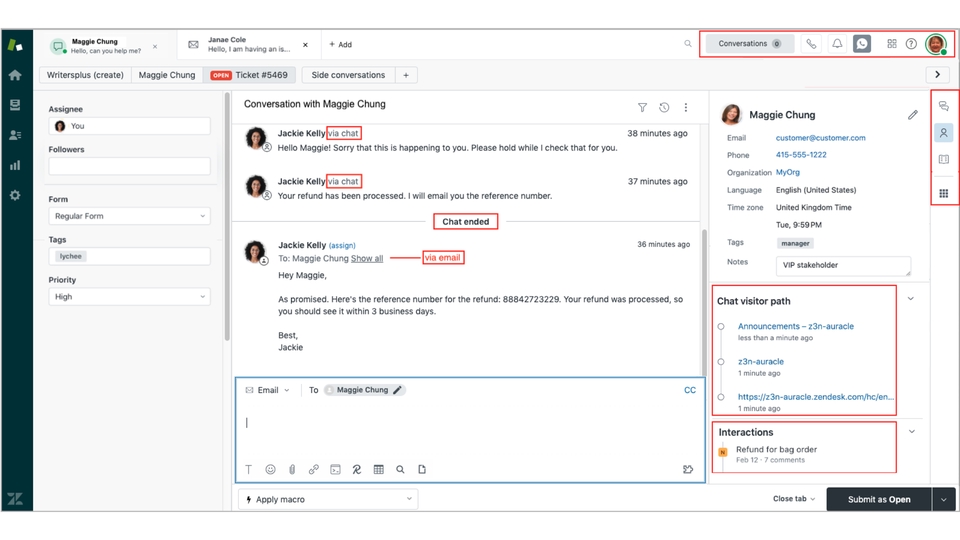
Task: Click the Notes field with VIP stakeholder
Action: click(843, 266)
